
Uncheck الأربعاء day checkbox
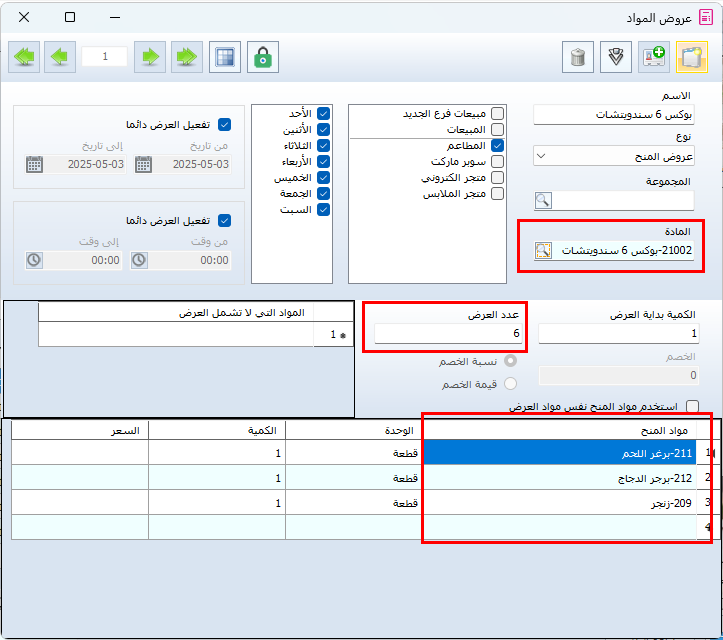tap(323, 161)
